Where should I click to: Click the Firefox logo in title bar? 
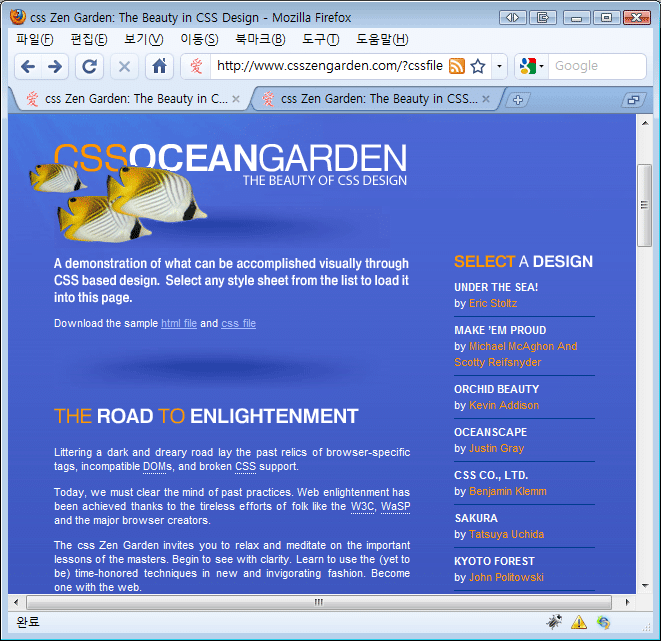tap(18, 17)
